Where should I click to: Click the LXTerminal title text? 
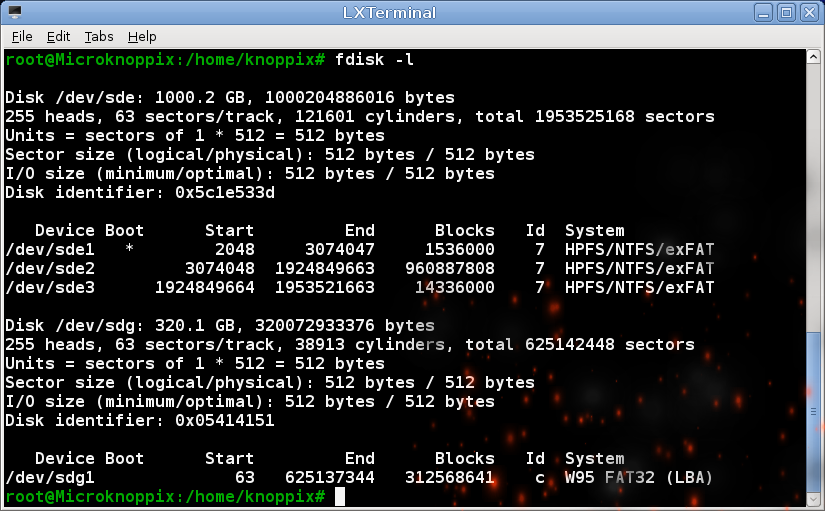click(x=389, y=13)
